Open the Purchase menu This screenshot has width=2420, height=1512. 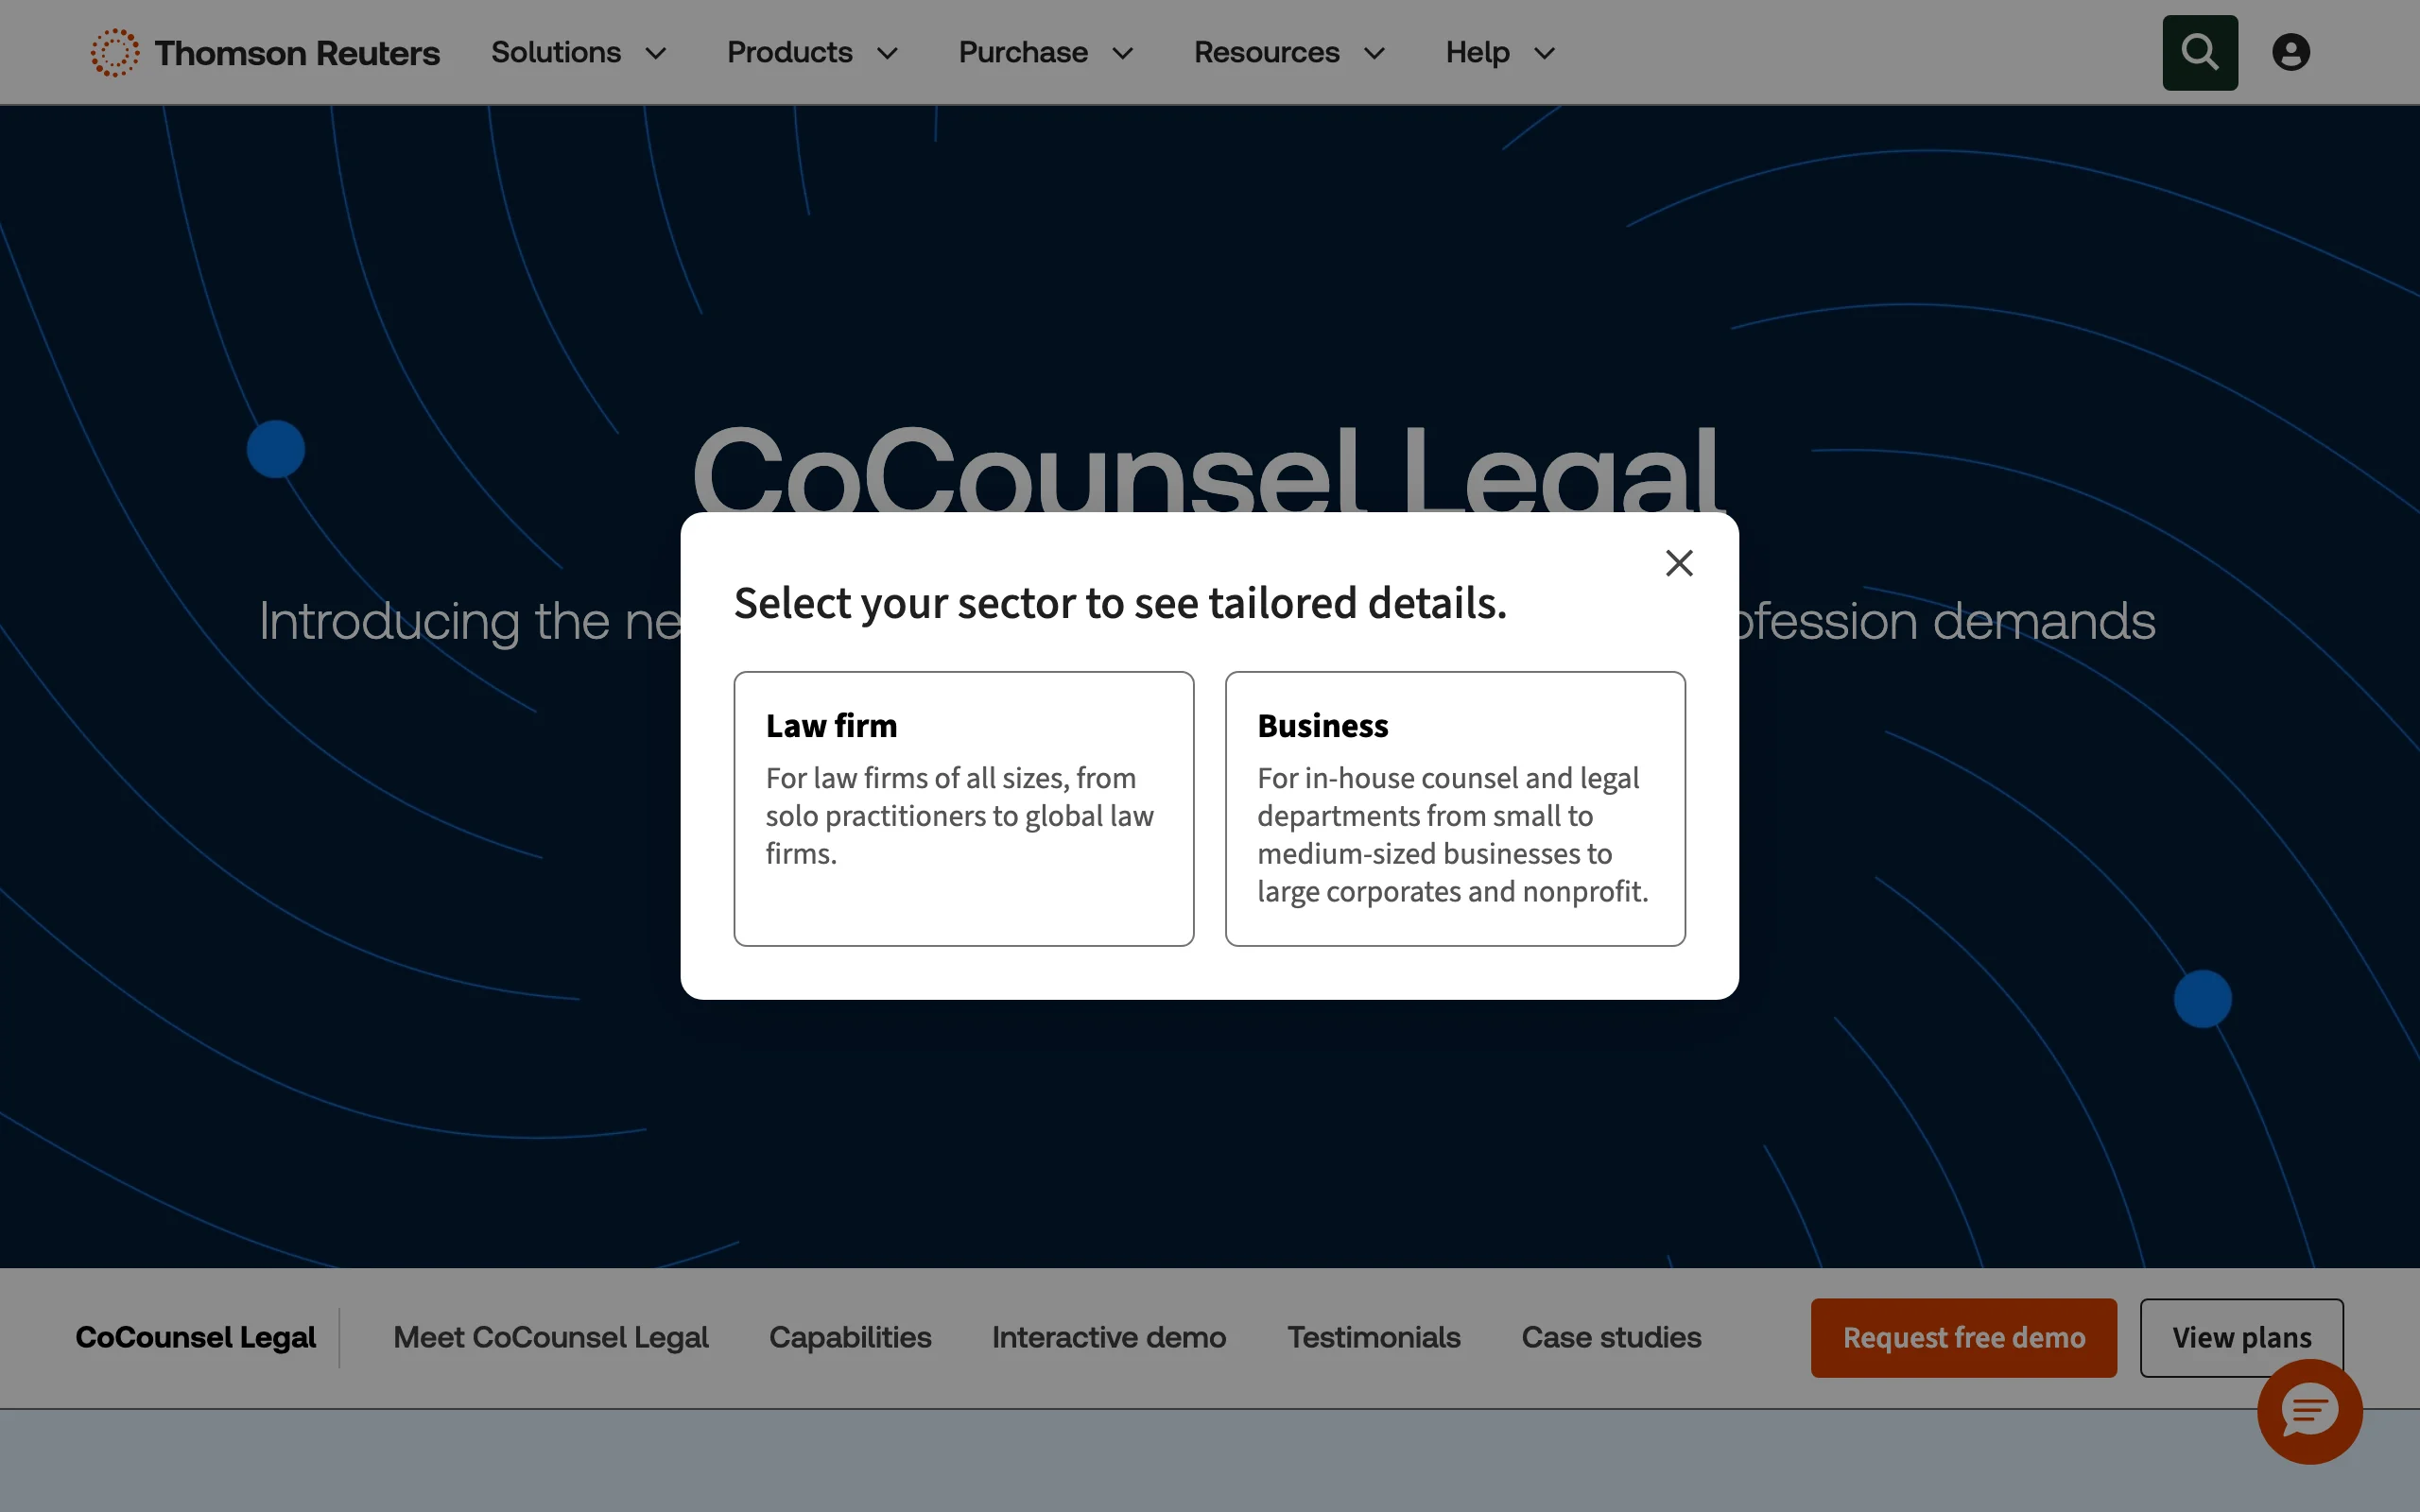(x=1023, y=52)
